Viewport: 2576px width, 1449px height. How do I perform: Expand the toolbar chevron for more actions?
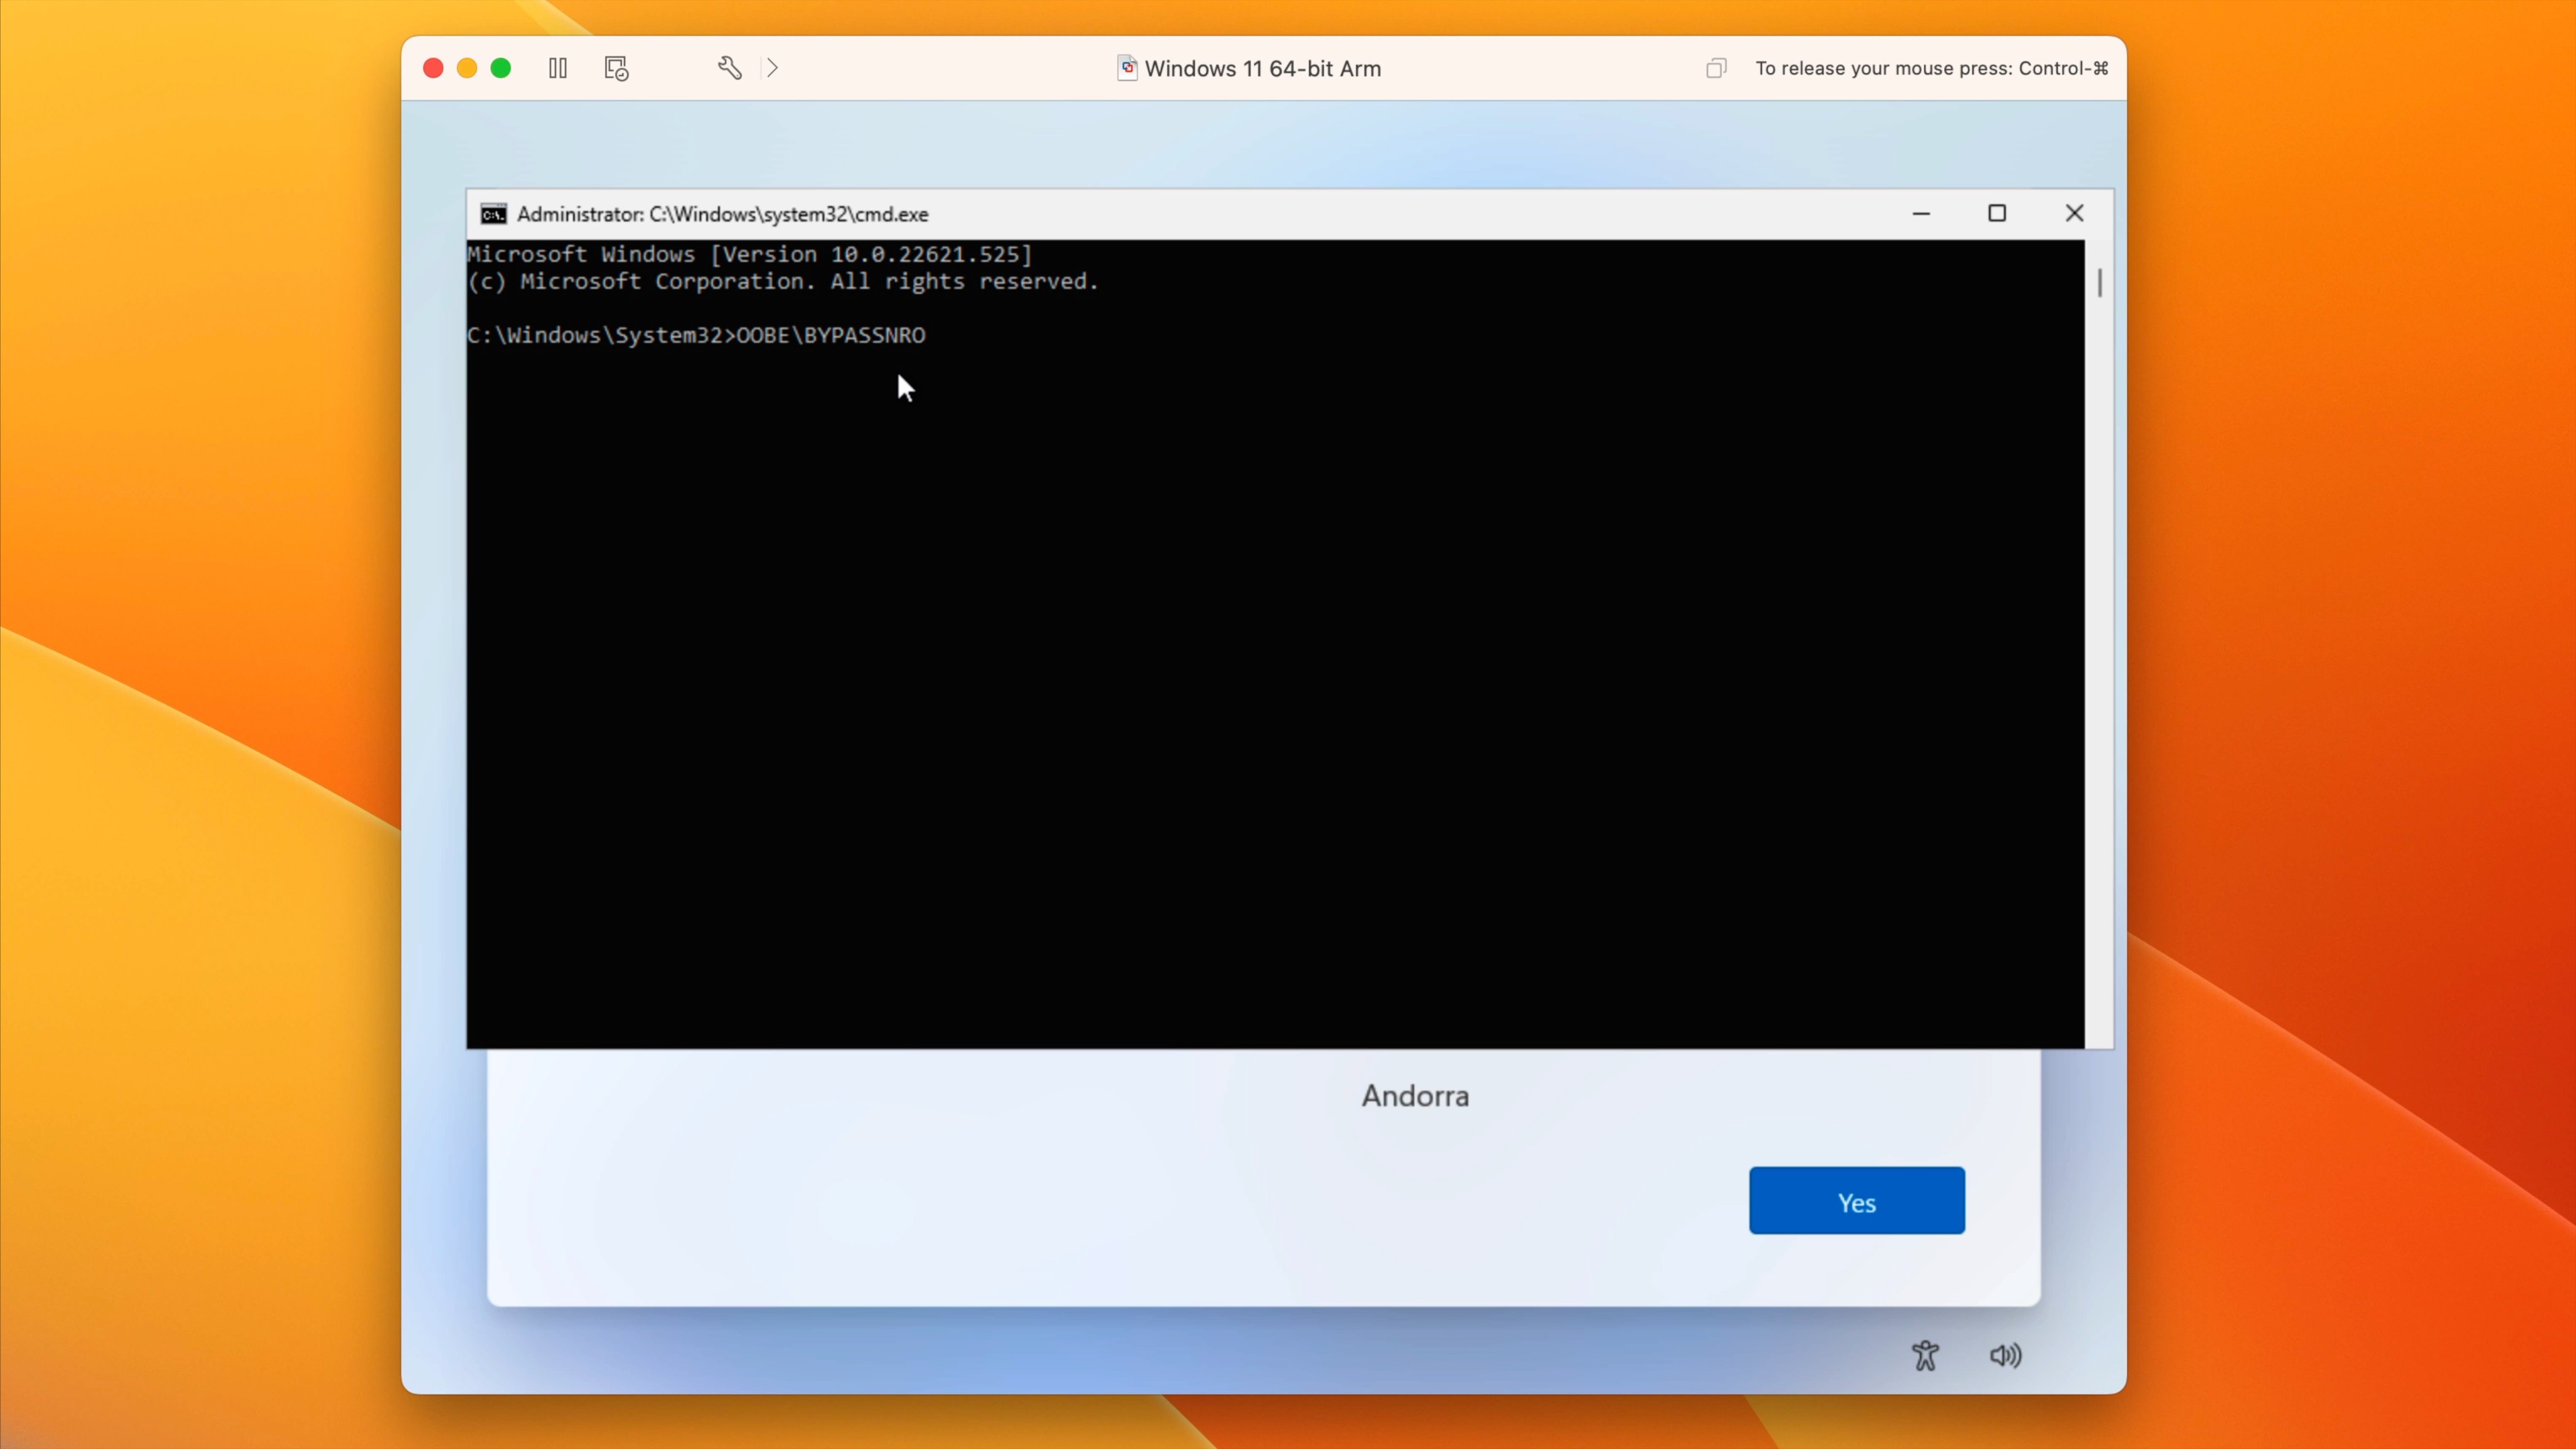click(x=772, y=68)
